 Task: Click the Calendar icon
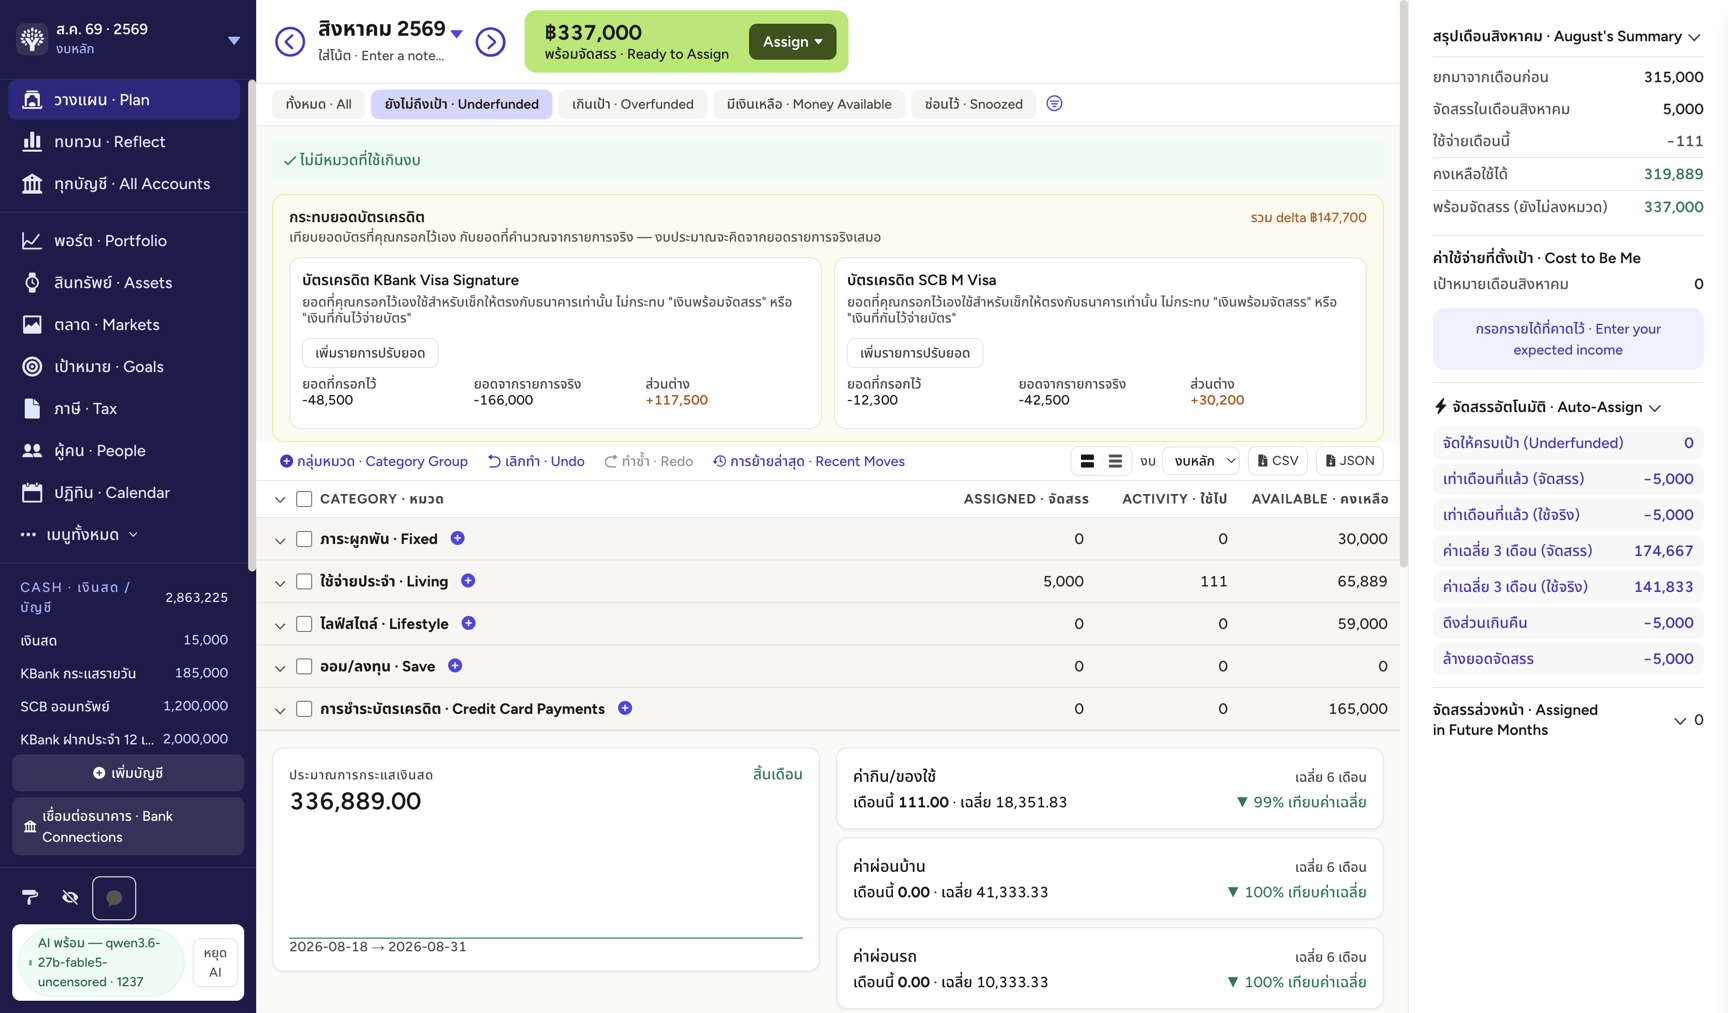[32, 493]
